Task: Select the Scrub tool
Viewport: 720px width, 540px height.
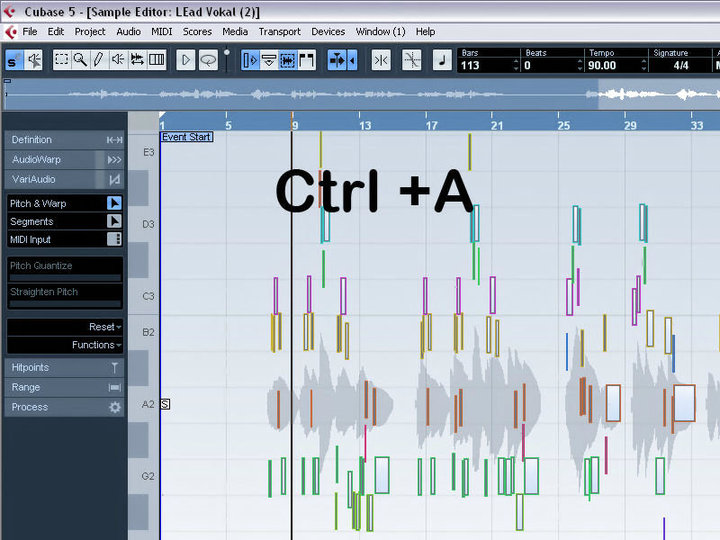Action: point(137,60)
